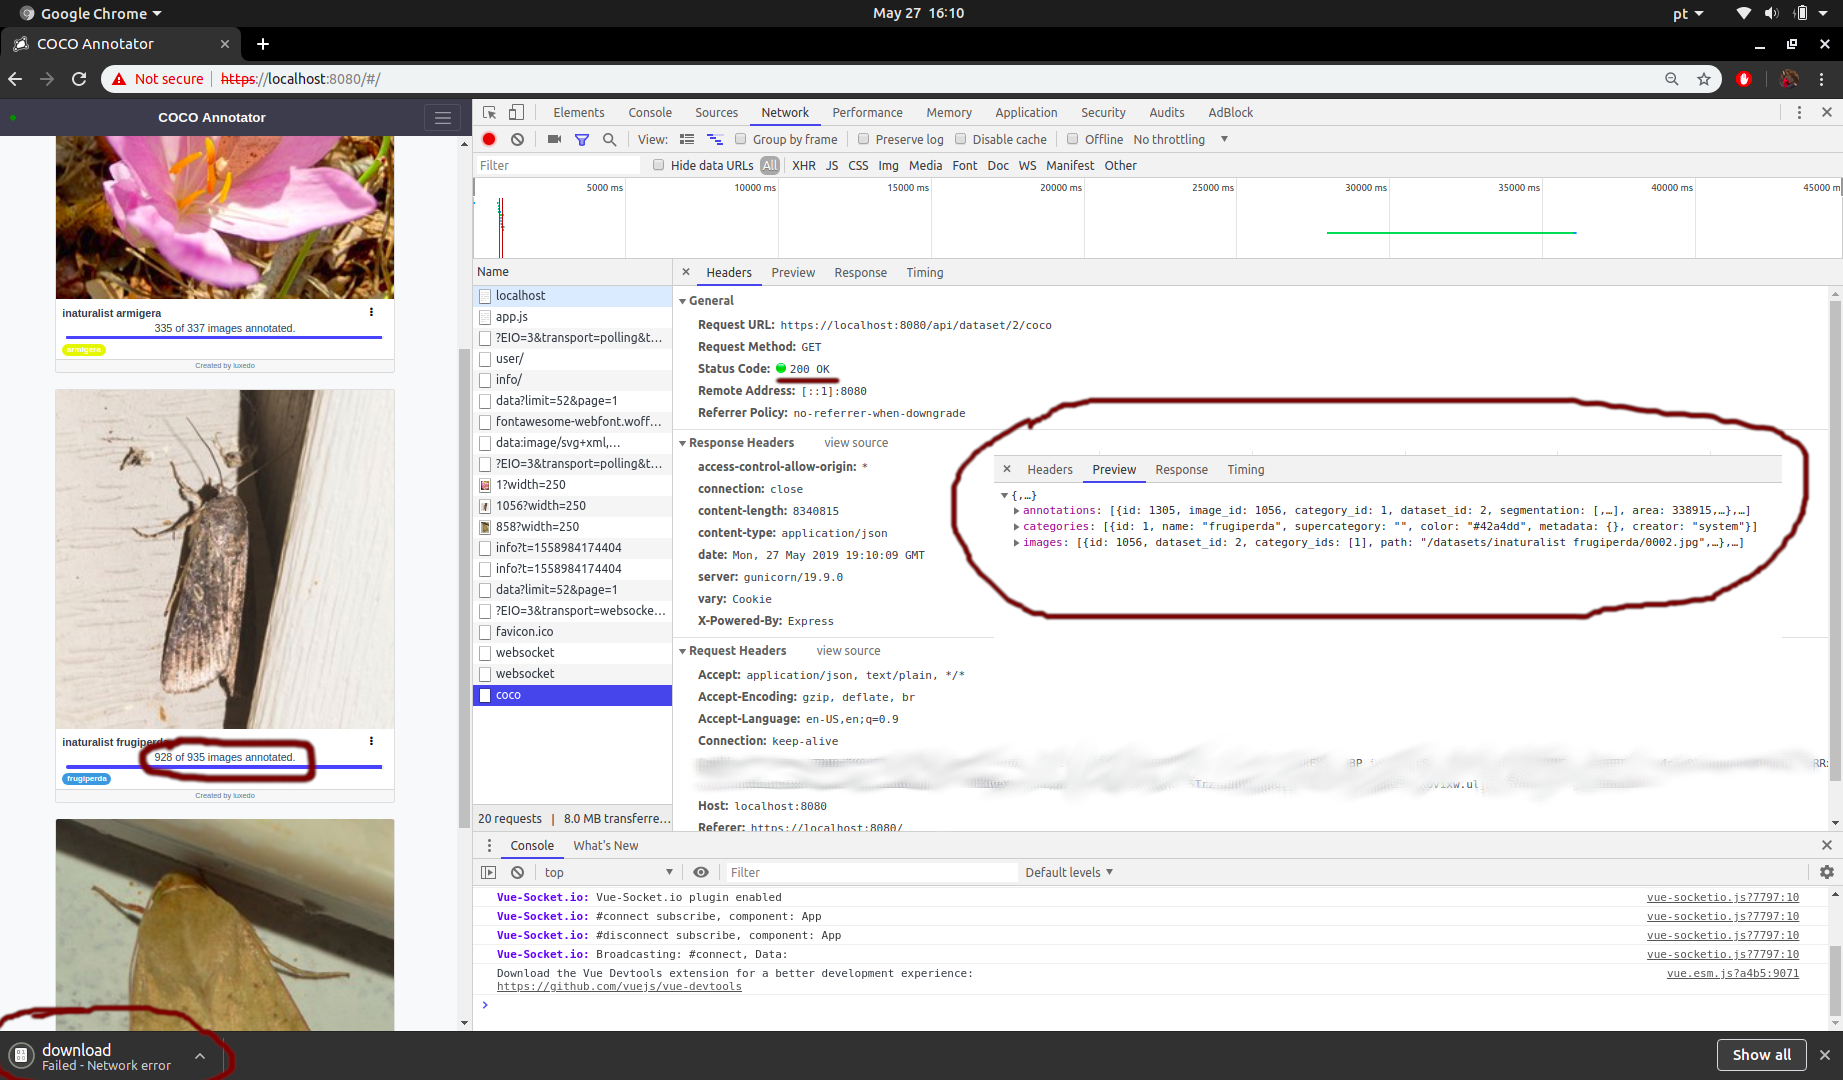Enable the Group by frame checkbox
The width and height of the screenshot is (1843, 1080).
[740, 139]
